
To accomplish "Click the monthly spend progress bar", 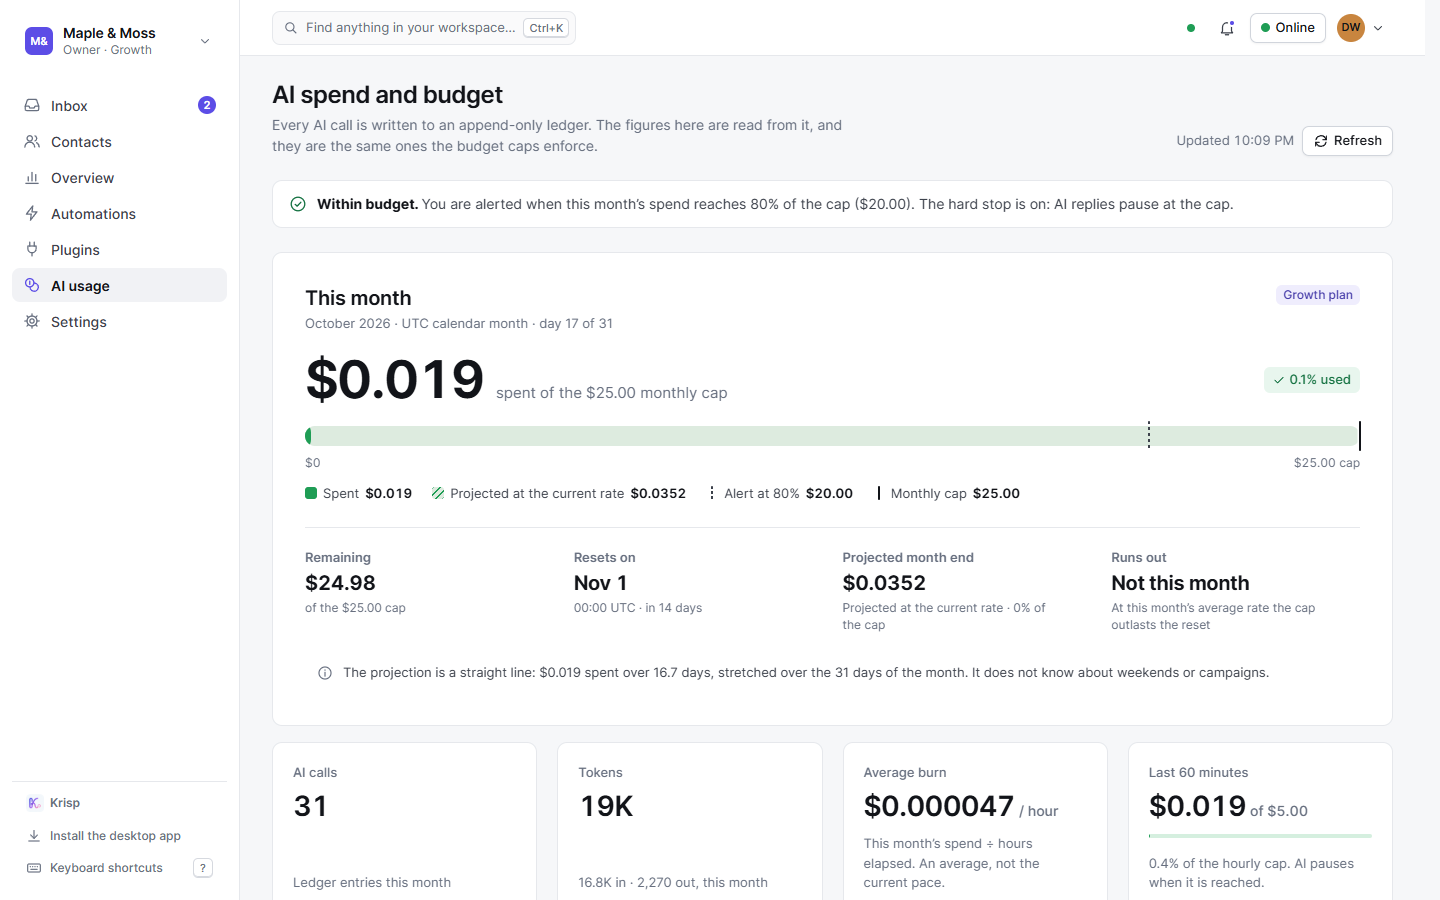I will [x=832, y=436].
